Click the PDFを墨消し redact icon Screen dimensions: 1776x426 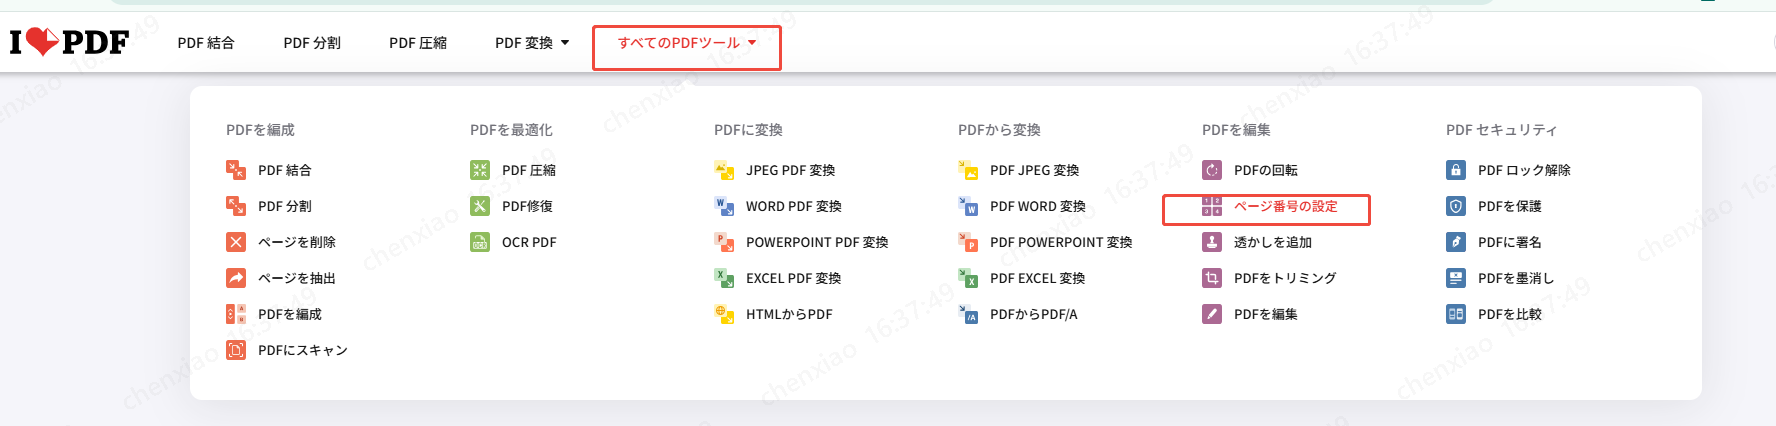pos(1456,278)
